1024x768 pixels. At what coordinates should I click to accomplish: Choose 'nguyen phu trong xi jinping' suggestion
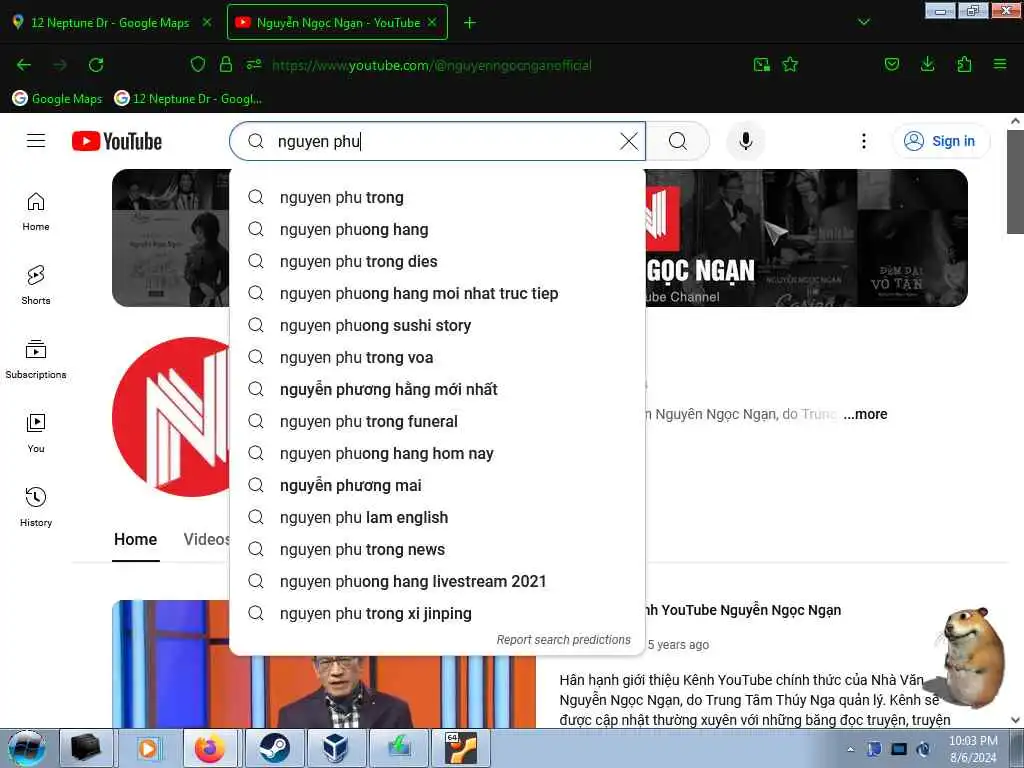point(437,613)
